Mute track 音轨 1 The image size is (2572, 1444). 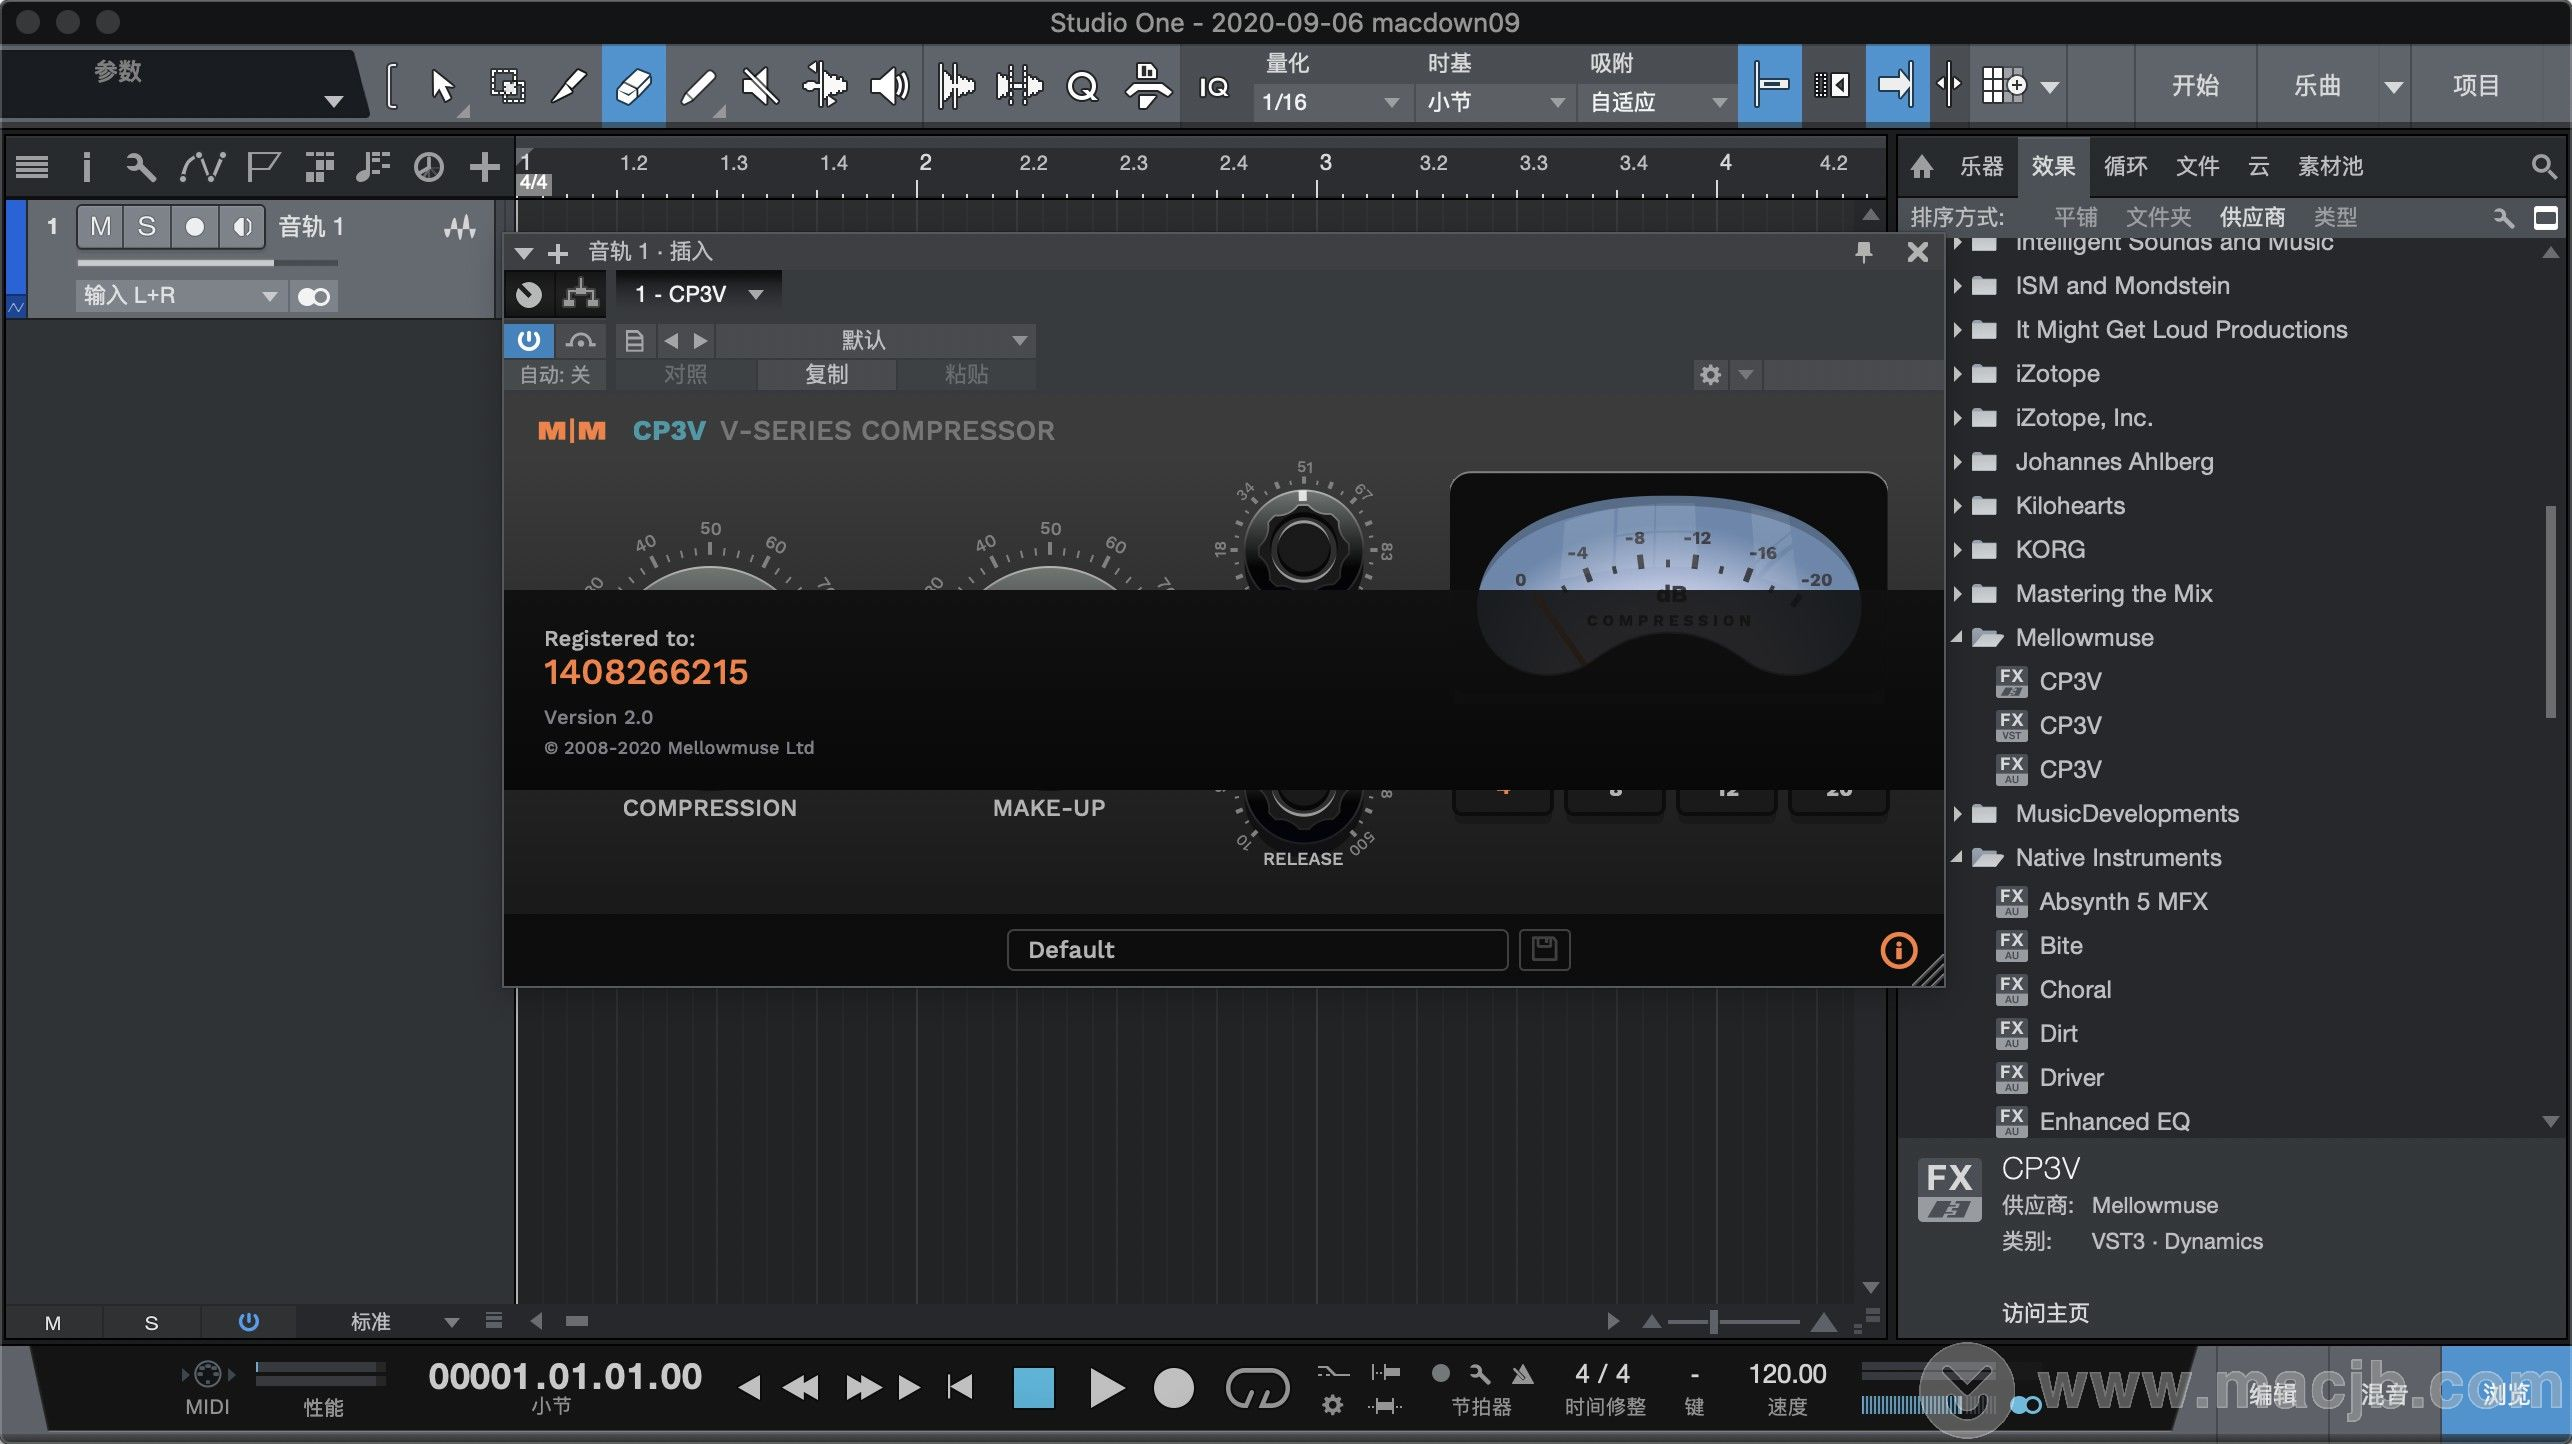[x=100, y=227]
